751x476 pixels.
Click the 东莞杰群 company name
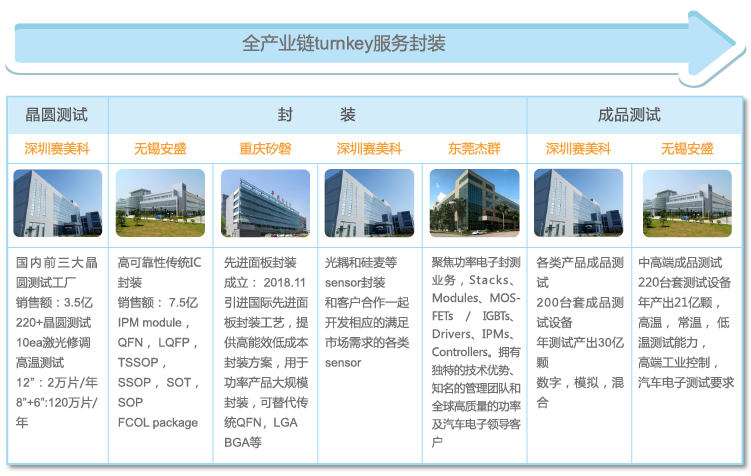click(474, 149)
